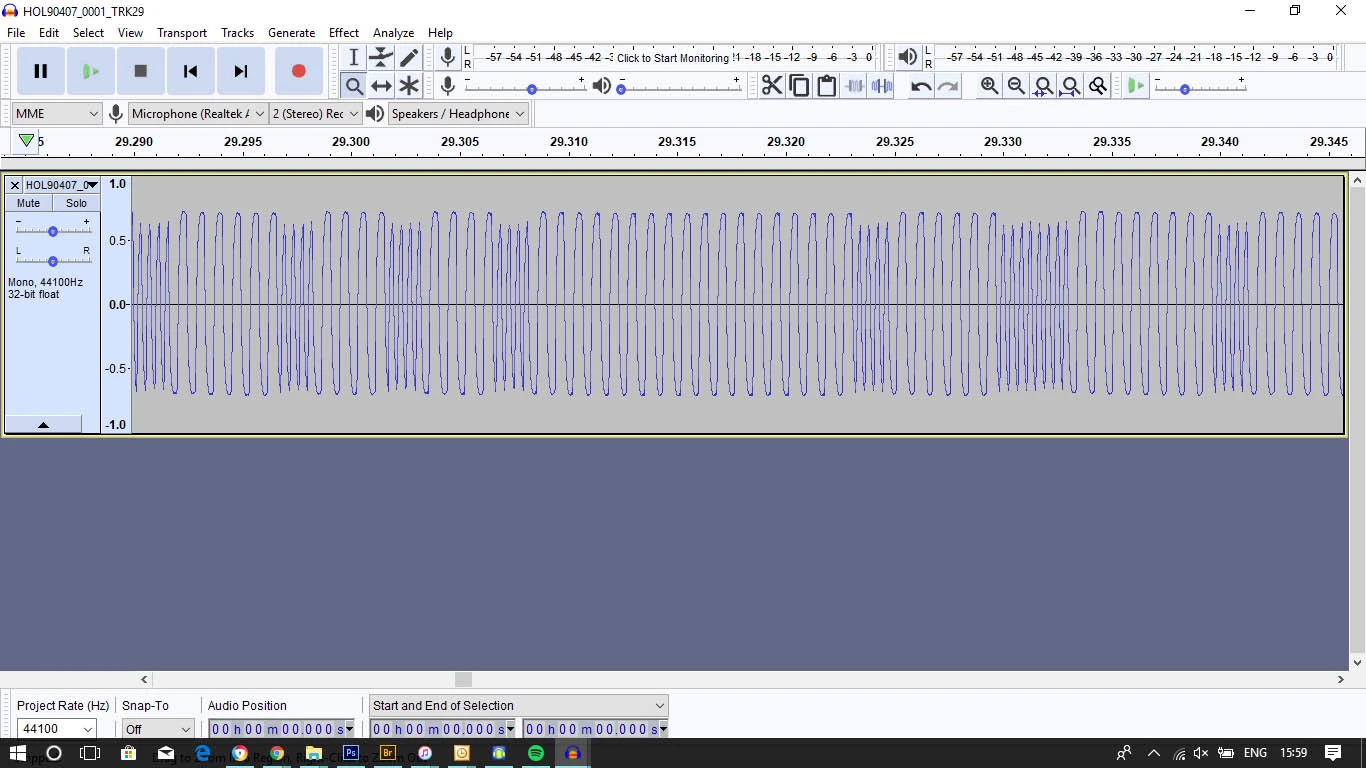The image size is (1366, 768).
Task: Open the MME audio host dropdown
Action: pos(57,114)
